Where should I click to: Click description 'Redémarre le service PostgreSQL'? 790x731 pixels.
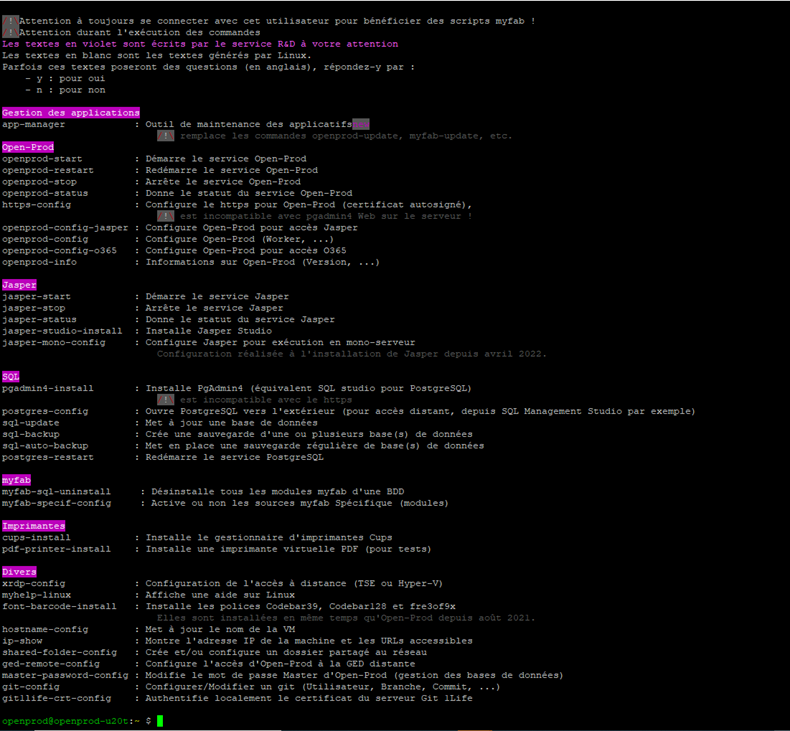234,457
